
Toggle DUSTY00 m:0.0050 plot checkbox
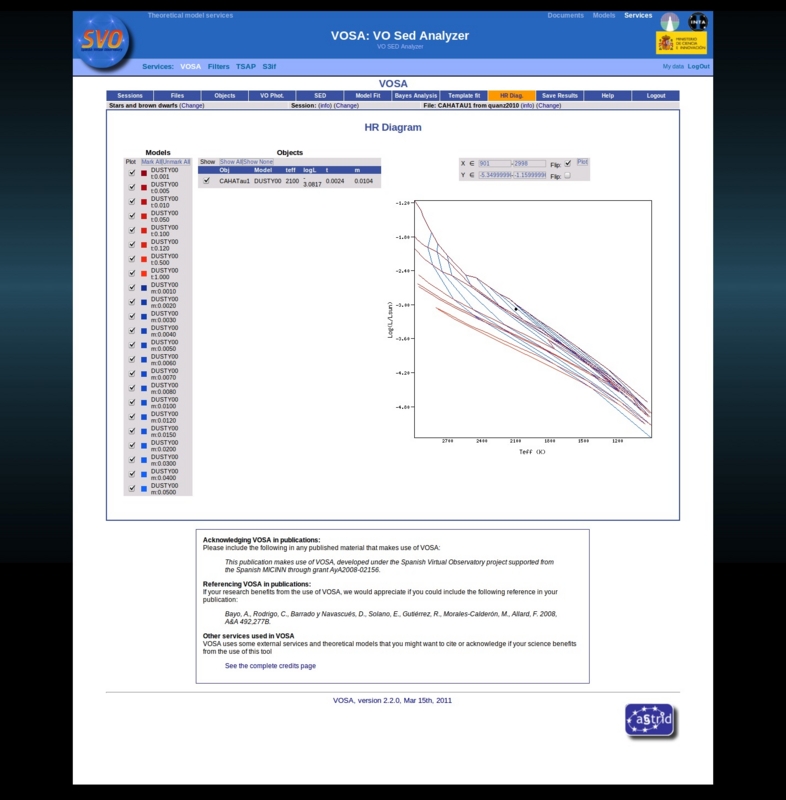point(132,345)
